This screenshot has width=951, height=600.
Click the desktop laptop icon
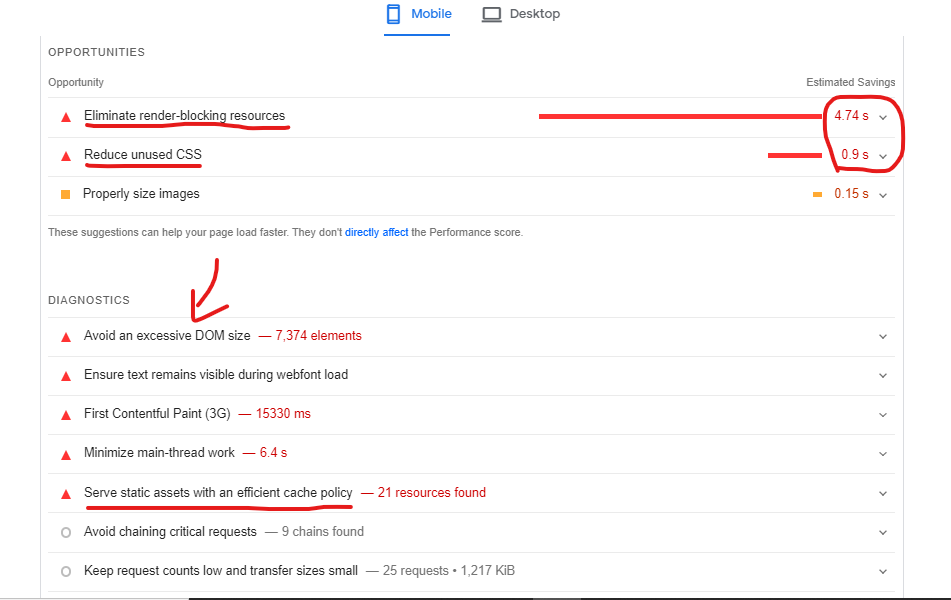coord(491,15)
